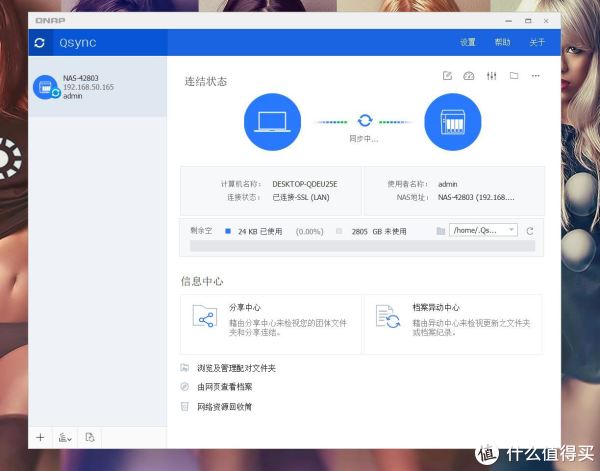600x471 pixels.
Task: Add a new NAS with plus button
Action: 40,437
